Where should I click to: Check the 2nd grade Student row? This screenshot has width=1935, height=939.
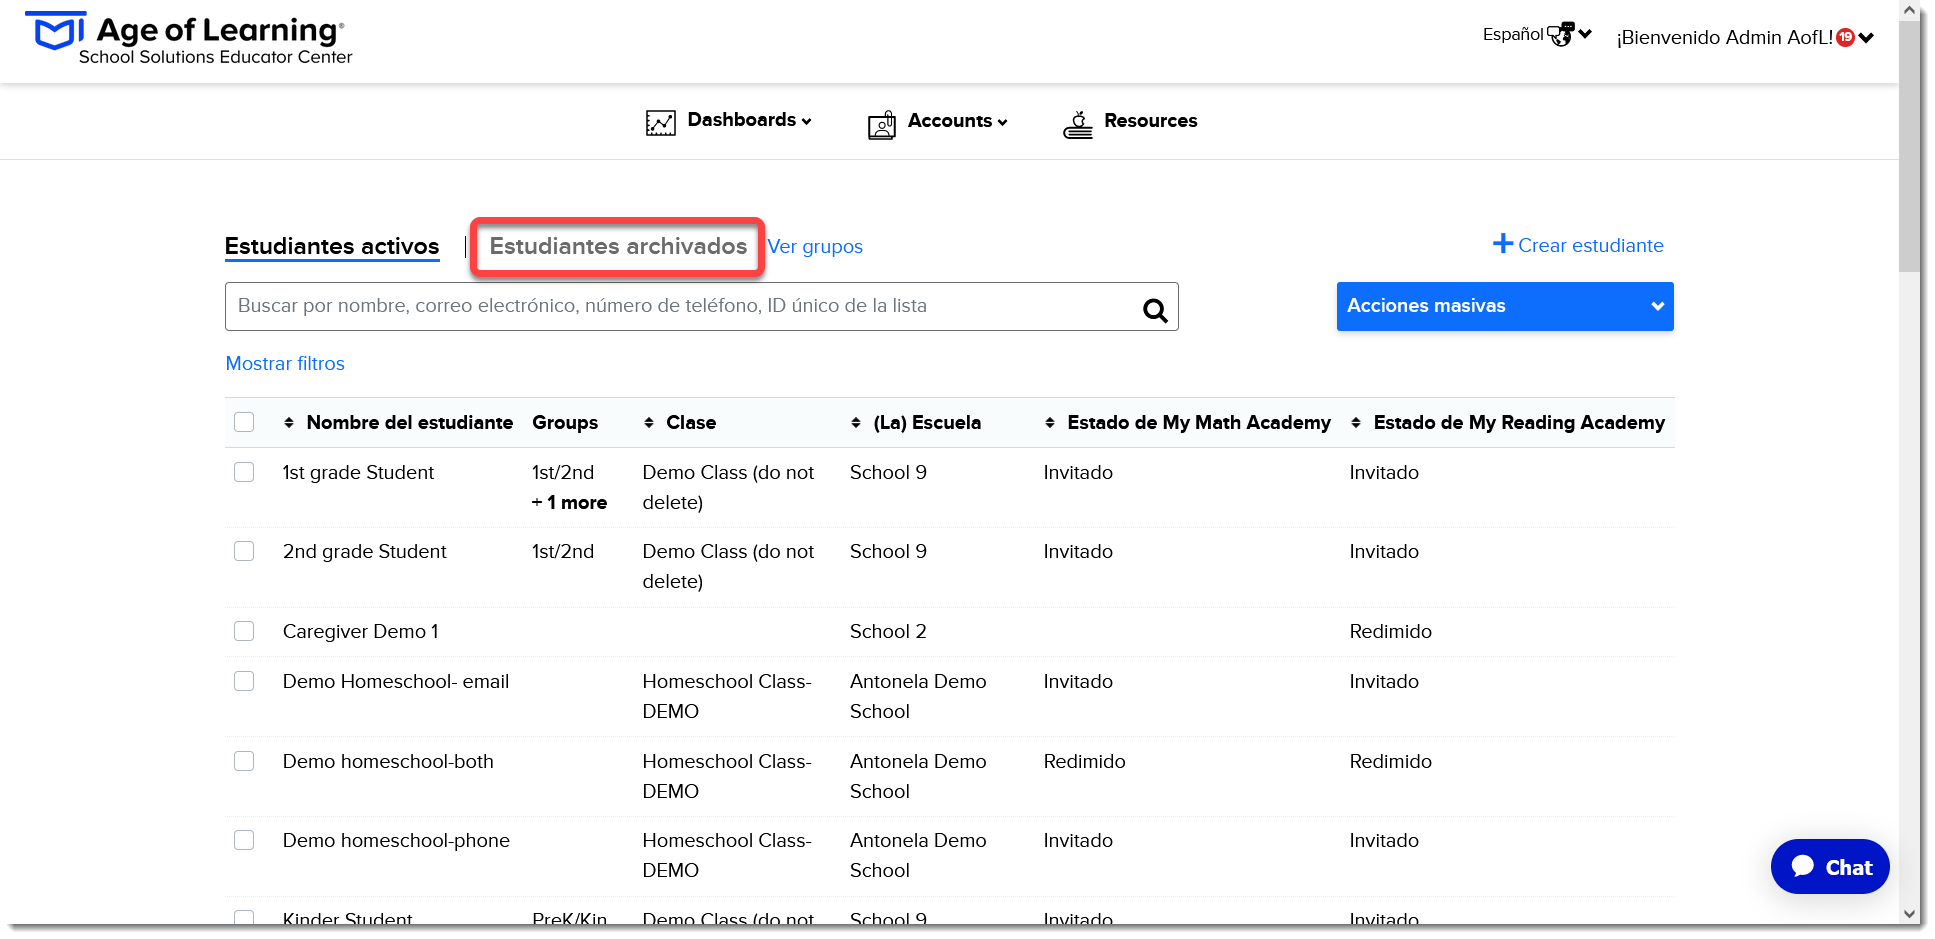244,551
